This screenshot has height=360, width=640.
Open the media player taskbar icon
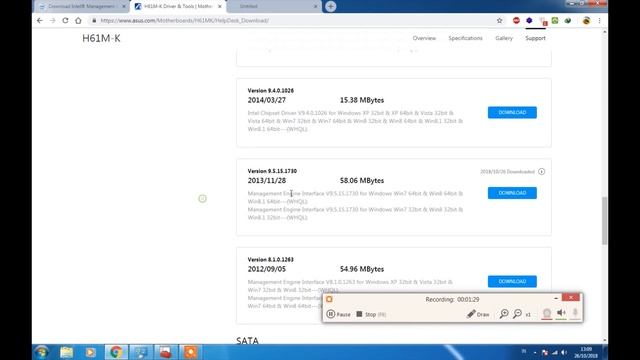[91, 352]
